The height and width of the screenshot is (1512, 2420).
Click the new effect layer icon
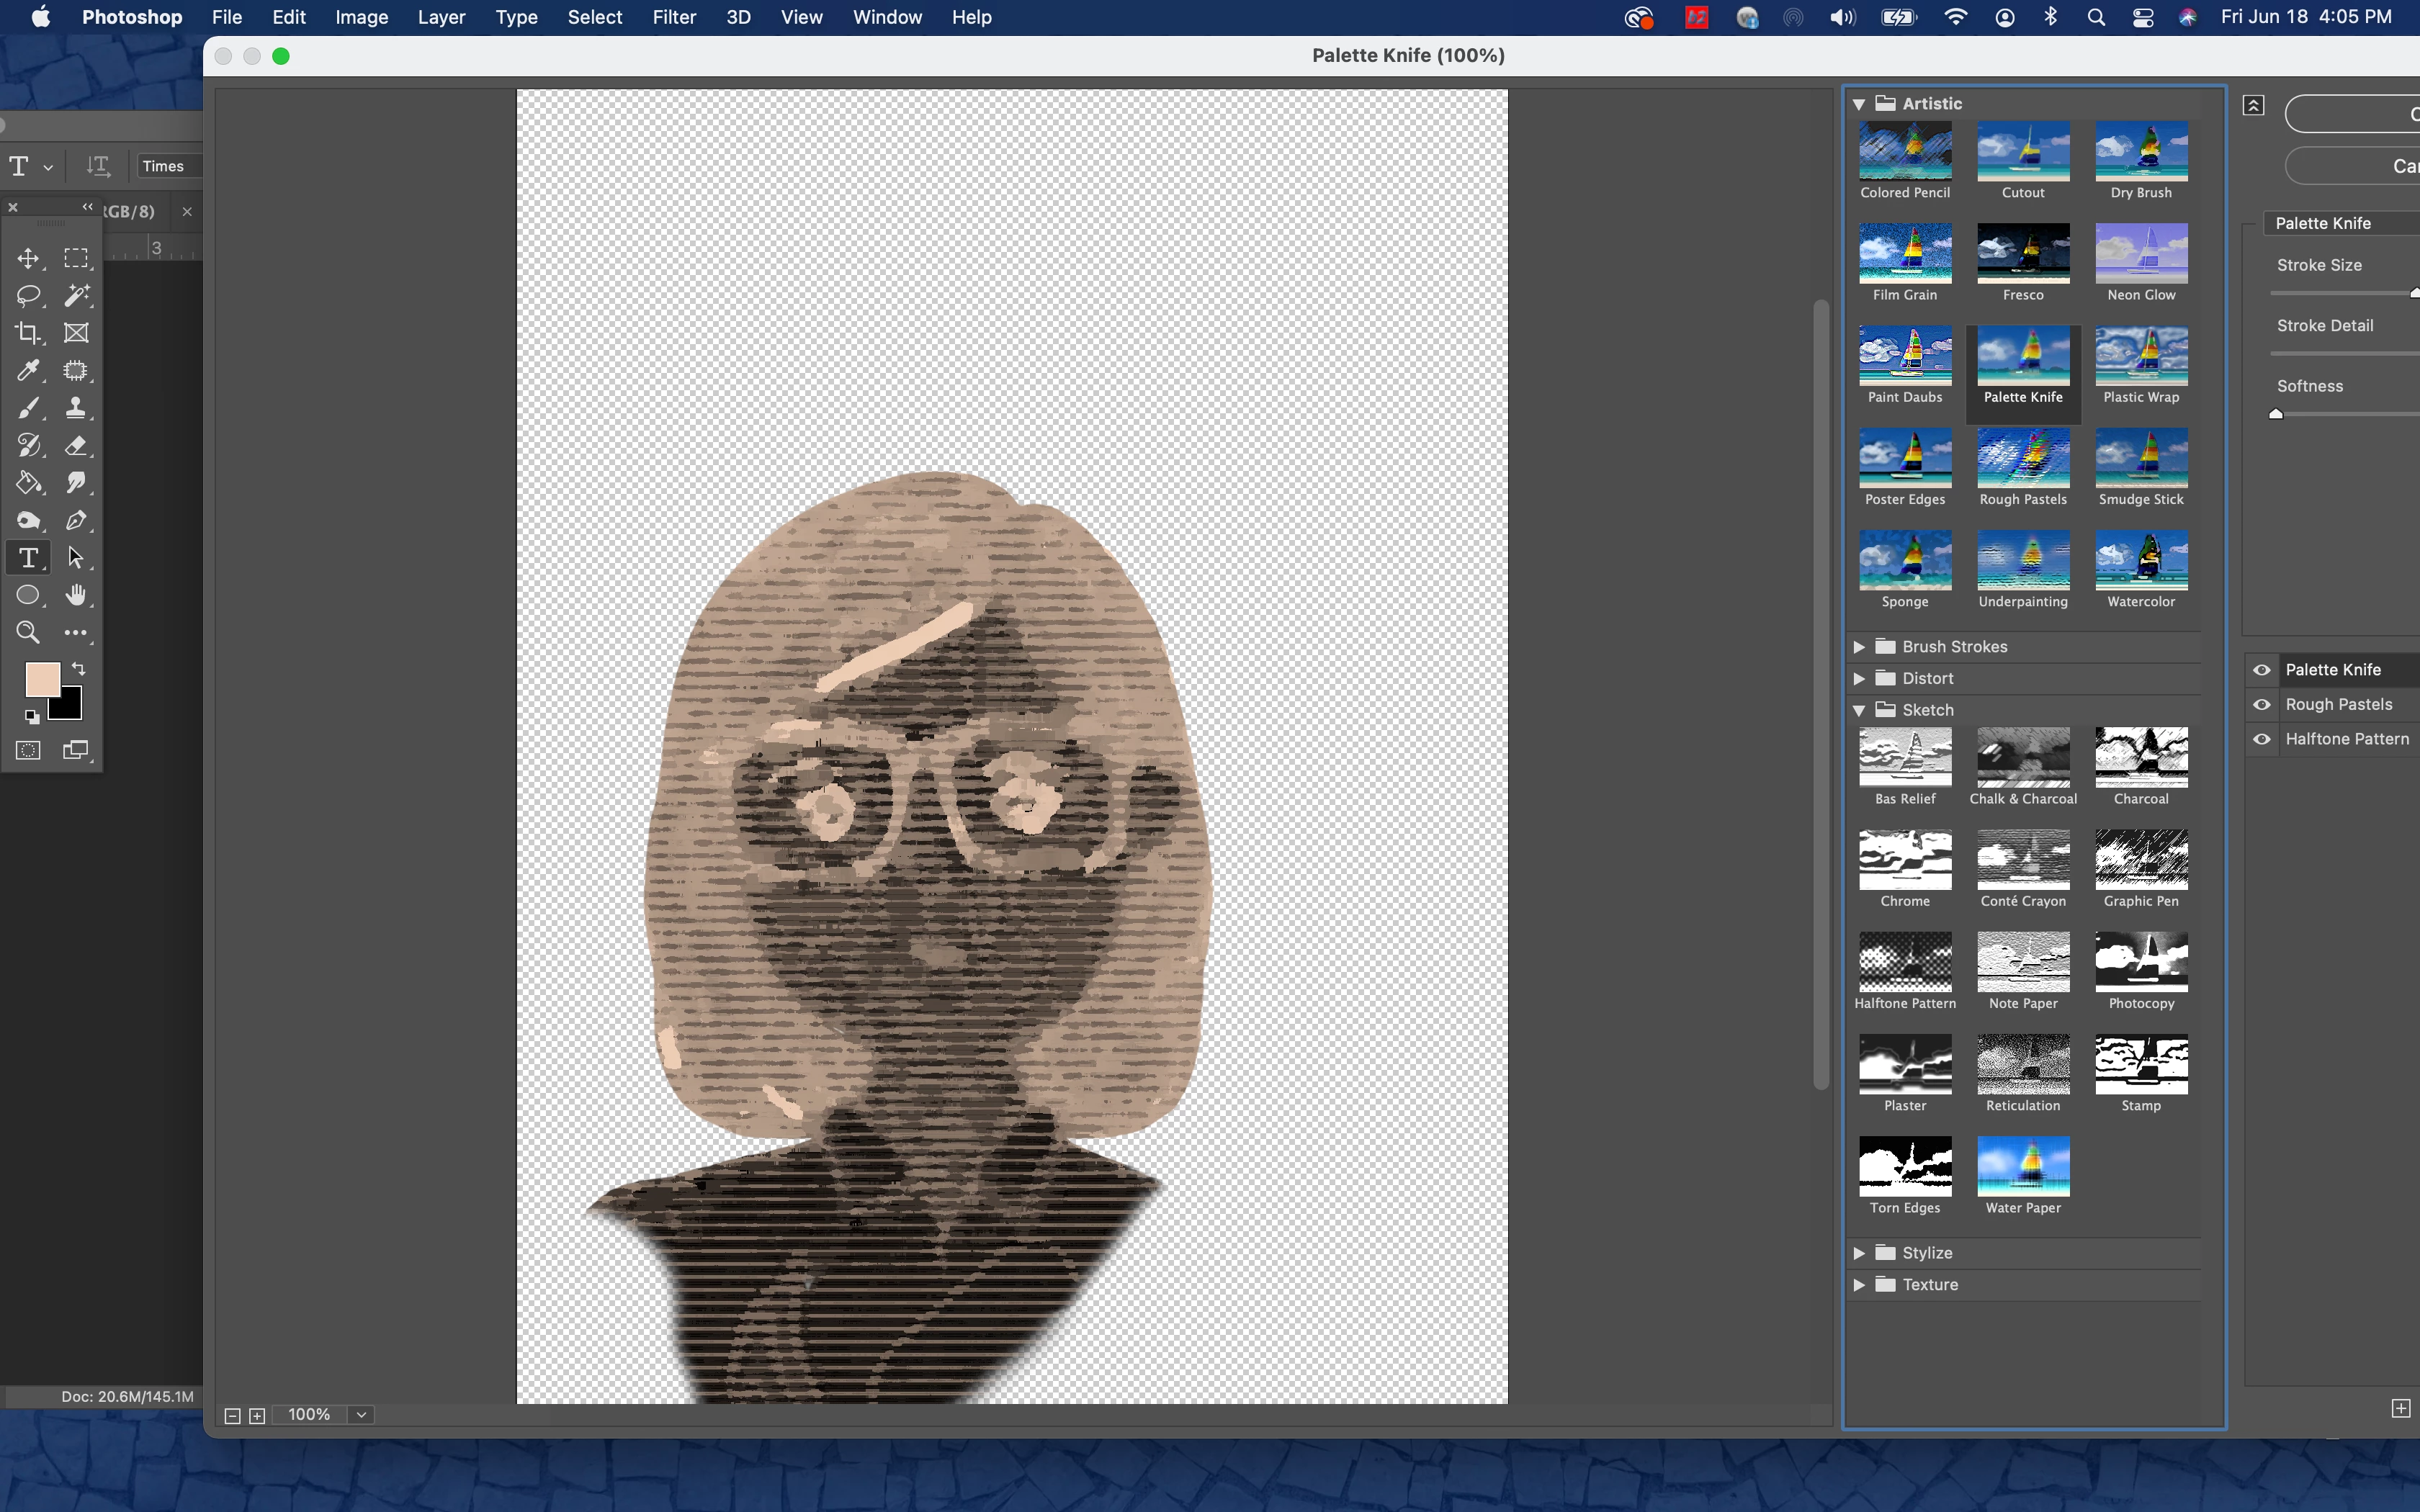(2400, 1408)
